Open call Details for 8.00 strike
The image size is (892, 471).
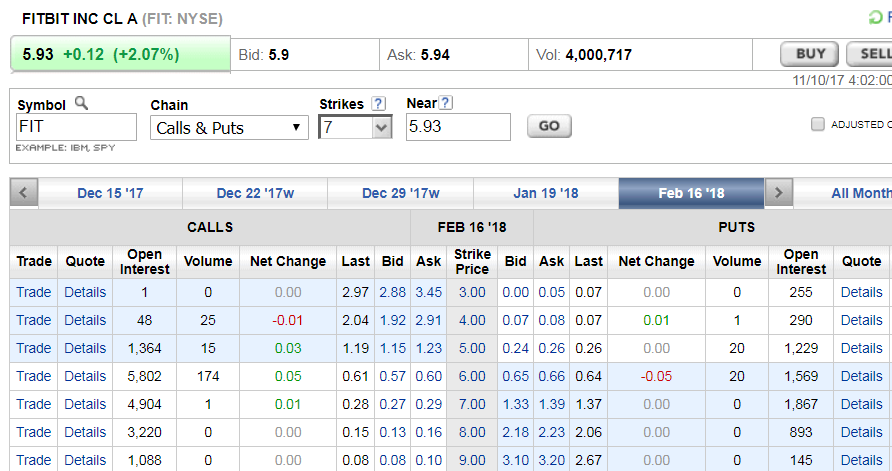pos(85,432)
